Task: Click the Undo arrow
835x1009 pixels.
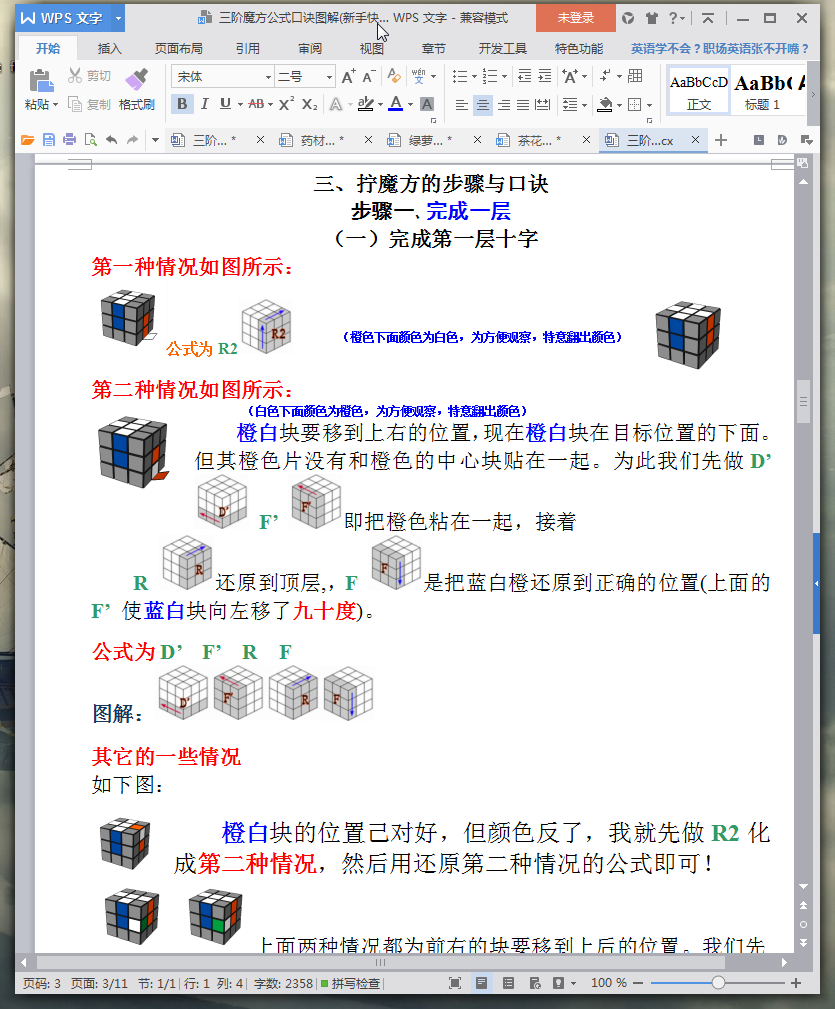Action: pyautogui.click(x=111, y=140)
